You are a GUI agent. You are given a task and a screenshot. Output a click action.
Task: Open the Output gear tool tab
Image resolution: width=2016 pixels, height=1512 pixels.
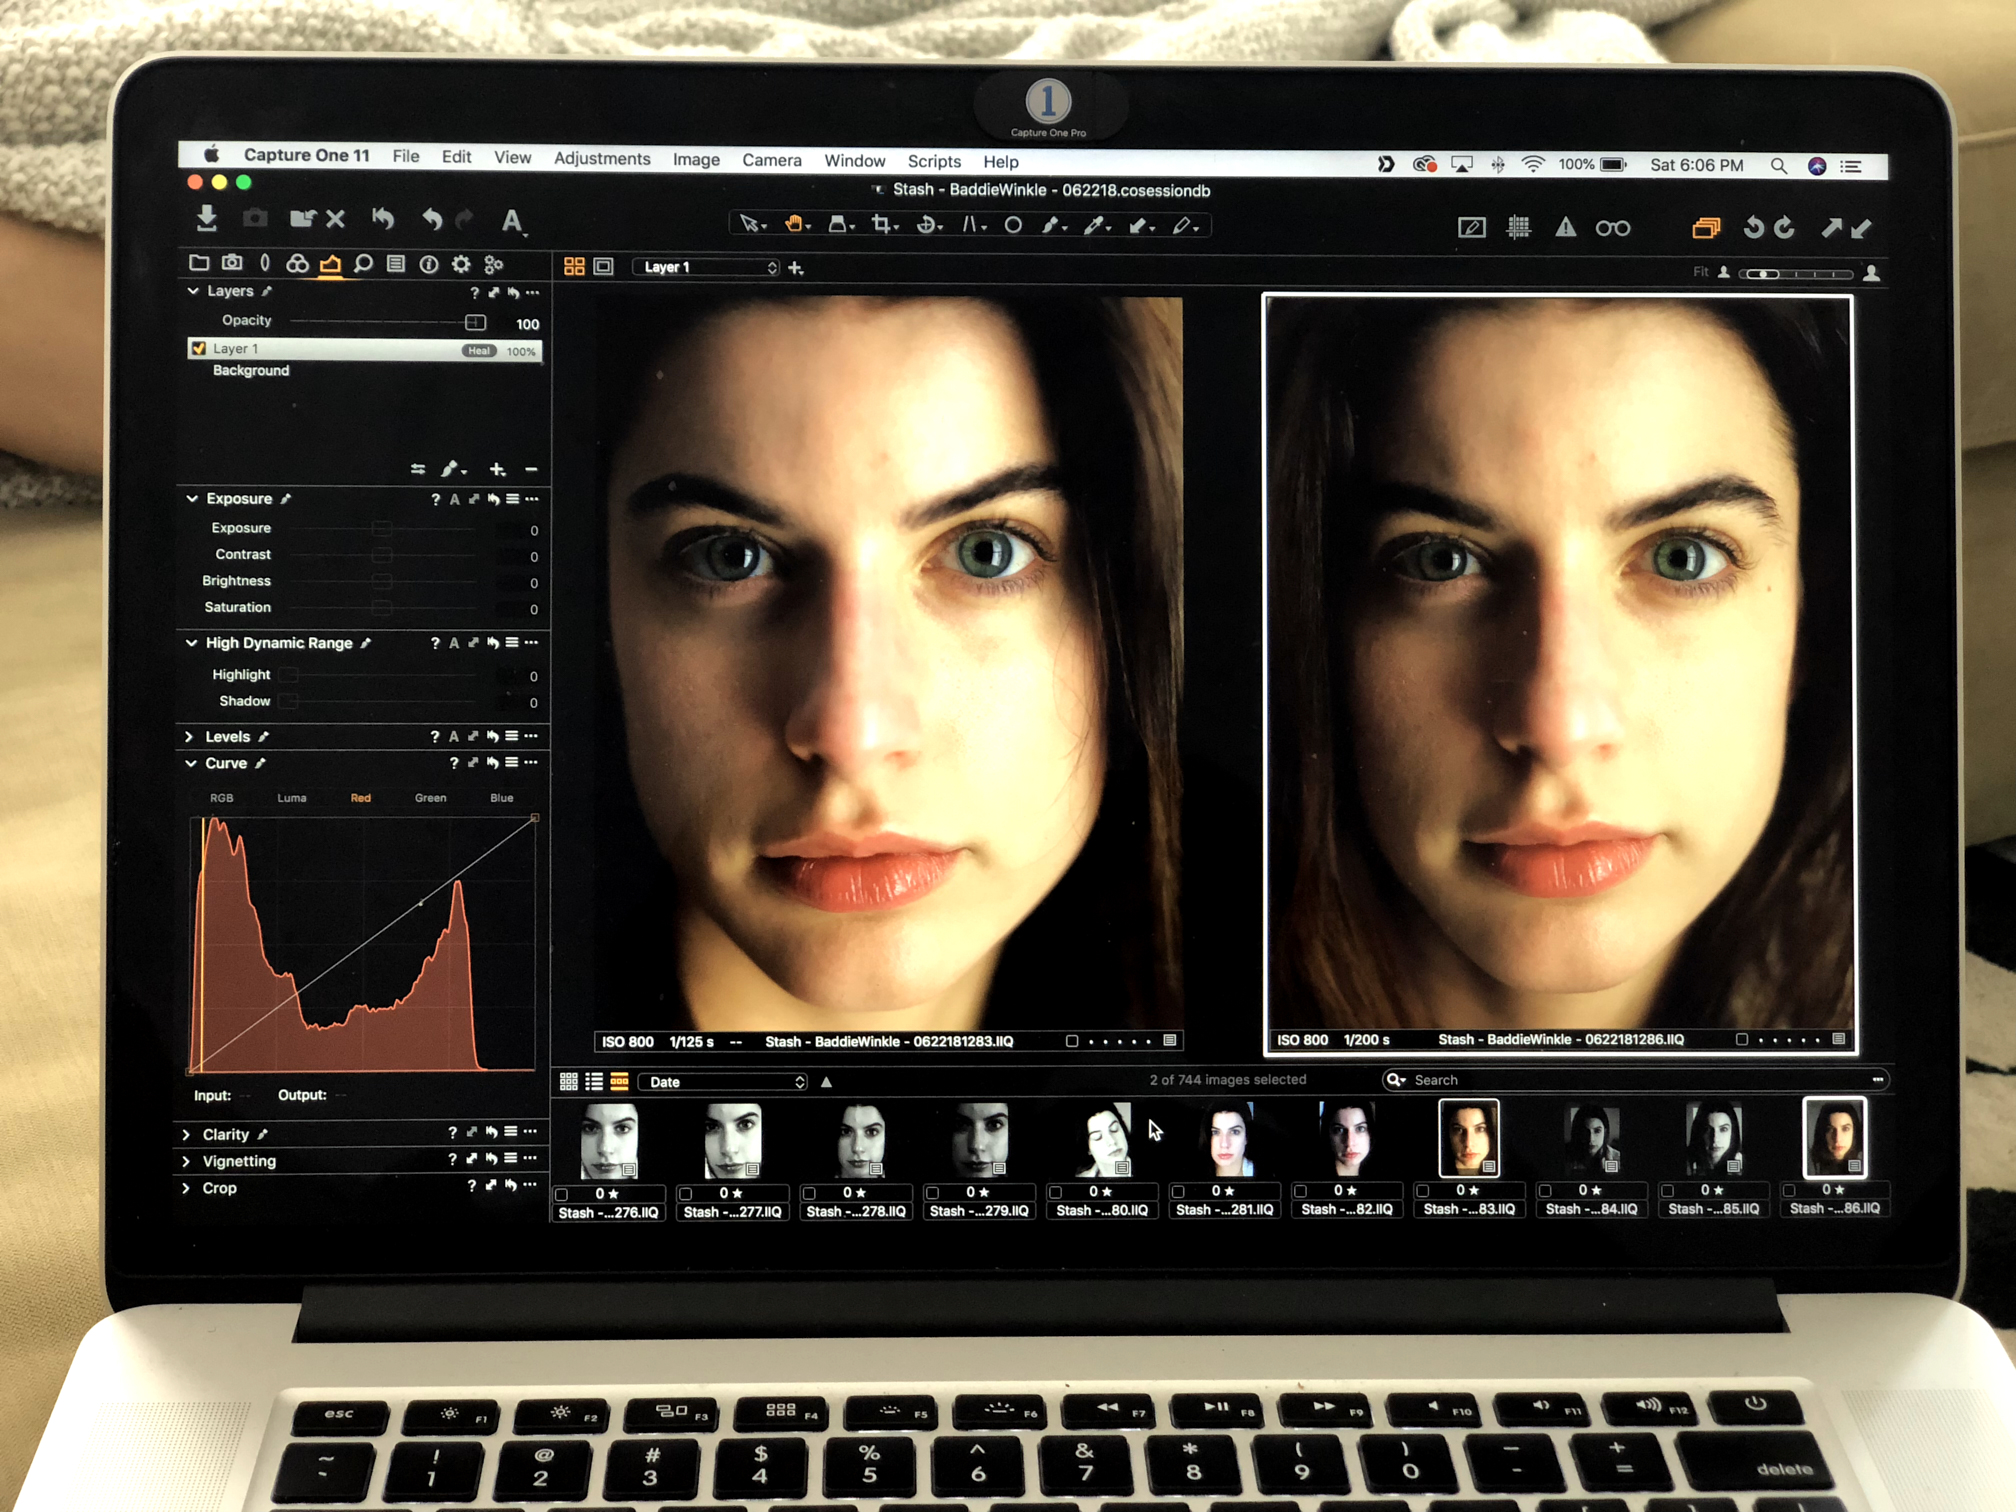[461, 265]
